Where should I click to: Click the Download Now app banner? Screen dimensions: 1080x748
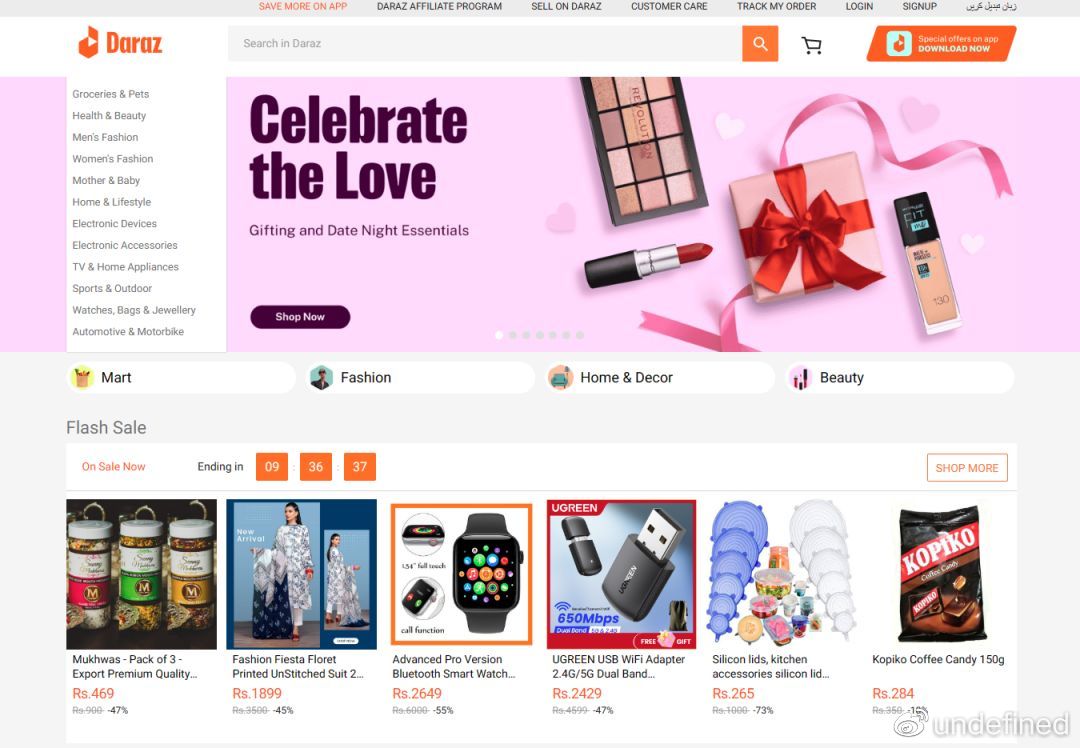click(x=941, y=44)
